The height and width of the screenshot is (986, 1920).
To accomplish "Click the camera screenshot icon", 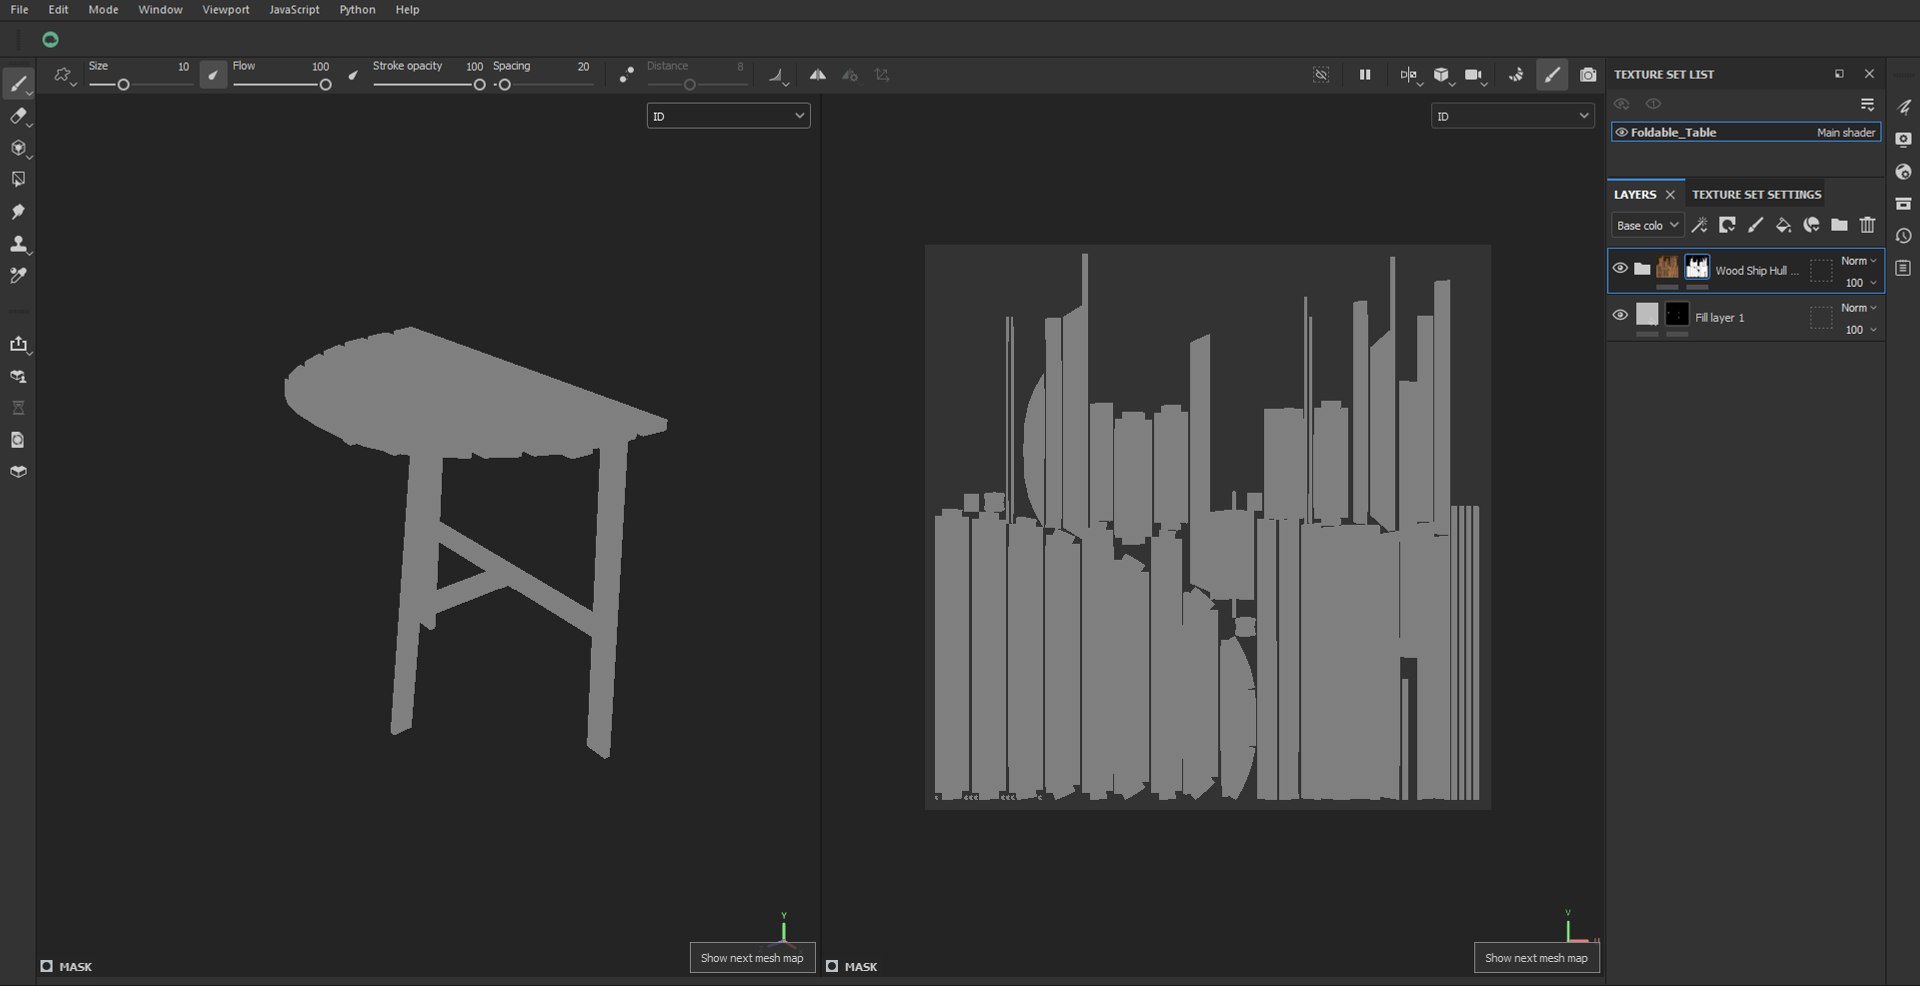I will coord(1588,75).
